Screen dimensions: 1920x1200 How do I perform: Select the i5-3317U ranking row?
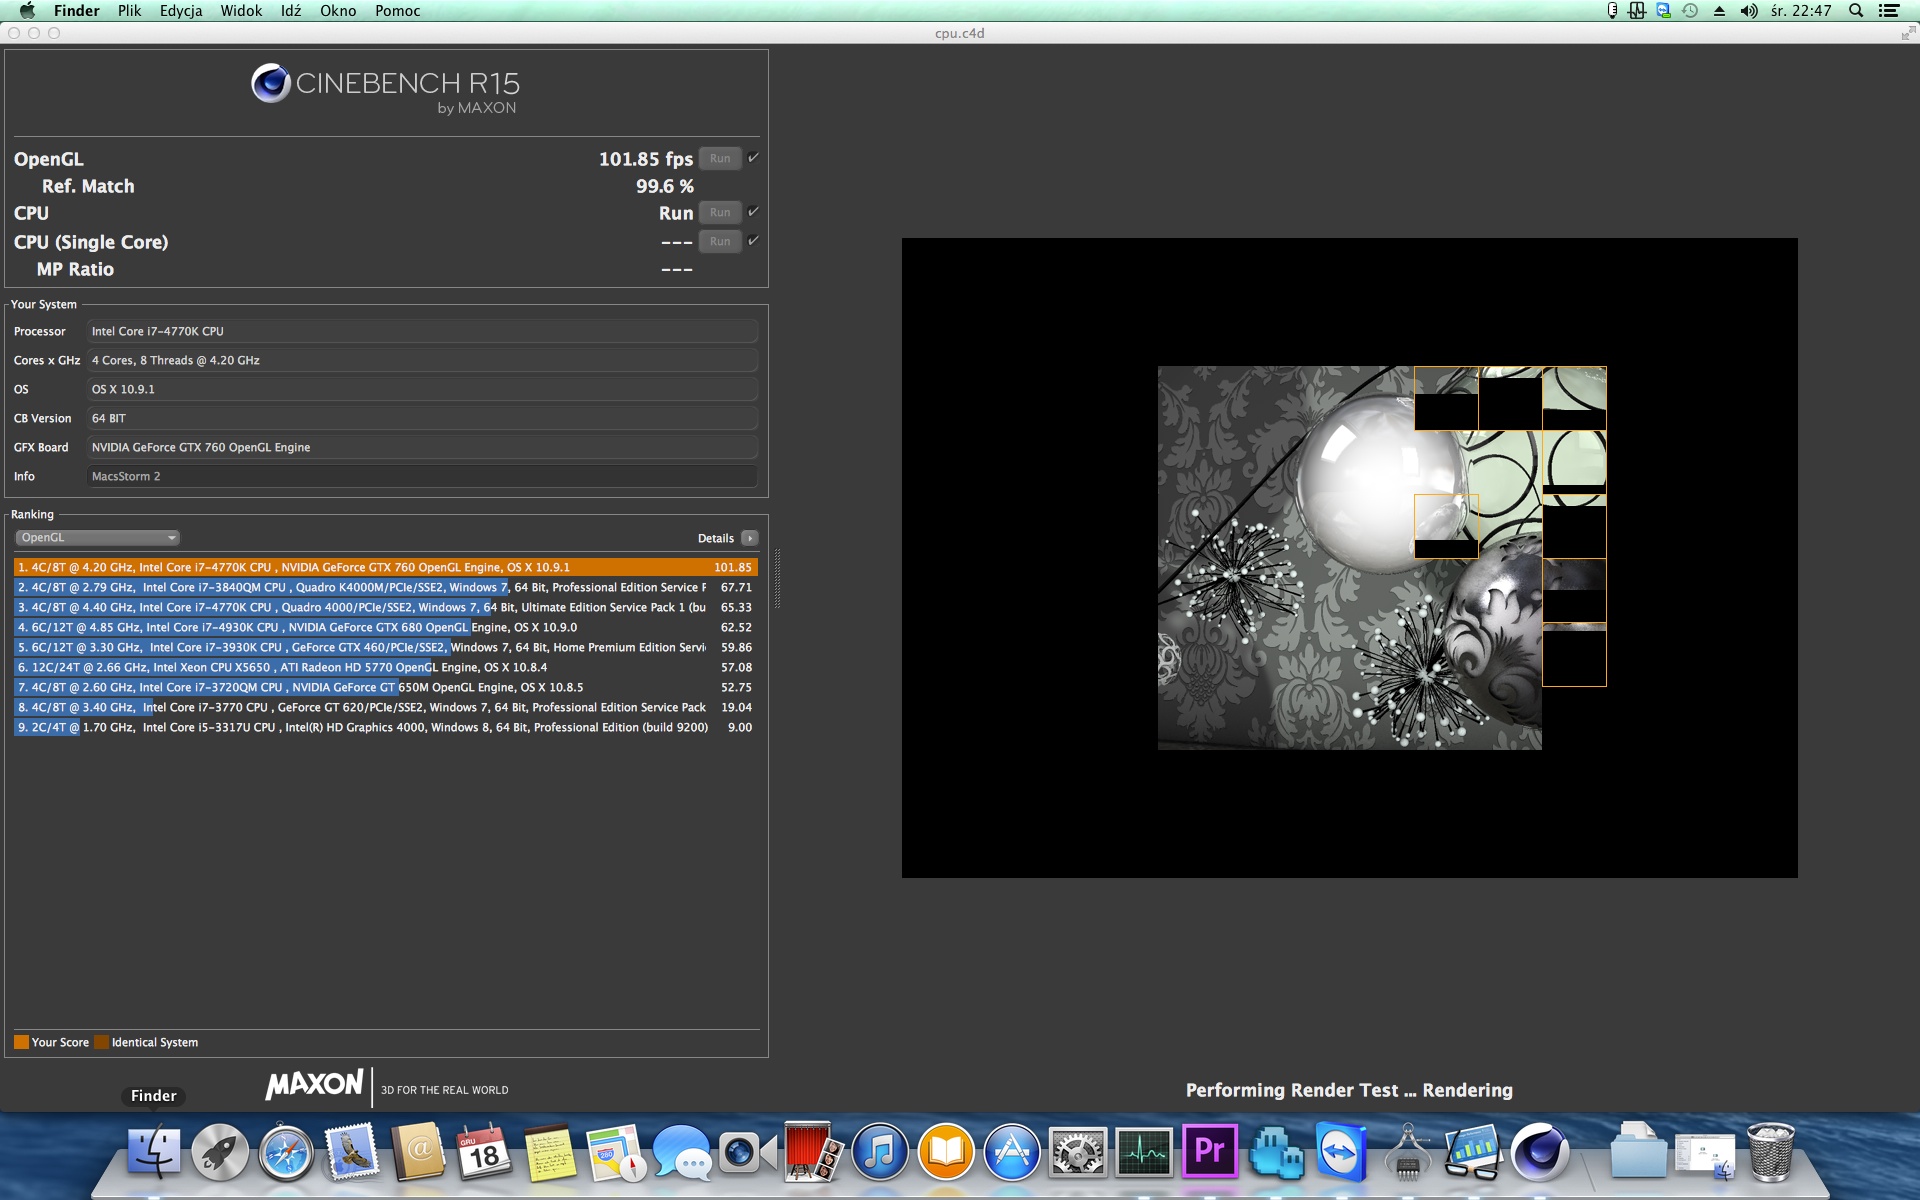(x=386, y=727)
